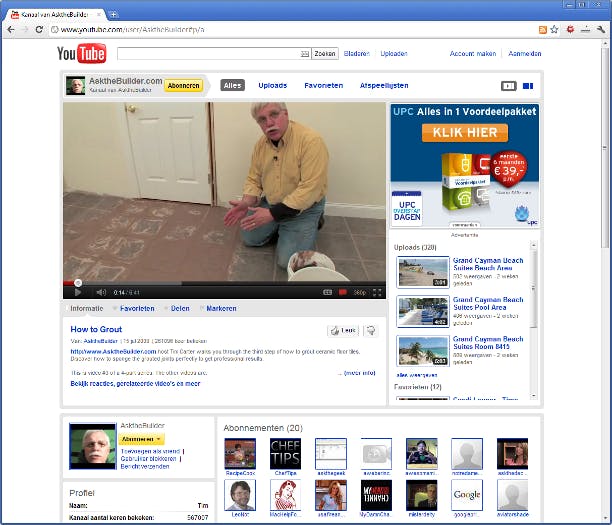Viewport: 612px width, 525px height.
Task: Toggle captions button in video player
Action: pyautogui.click(x=327, y=292)
